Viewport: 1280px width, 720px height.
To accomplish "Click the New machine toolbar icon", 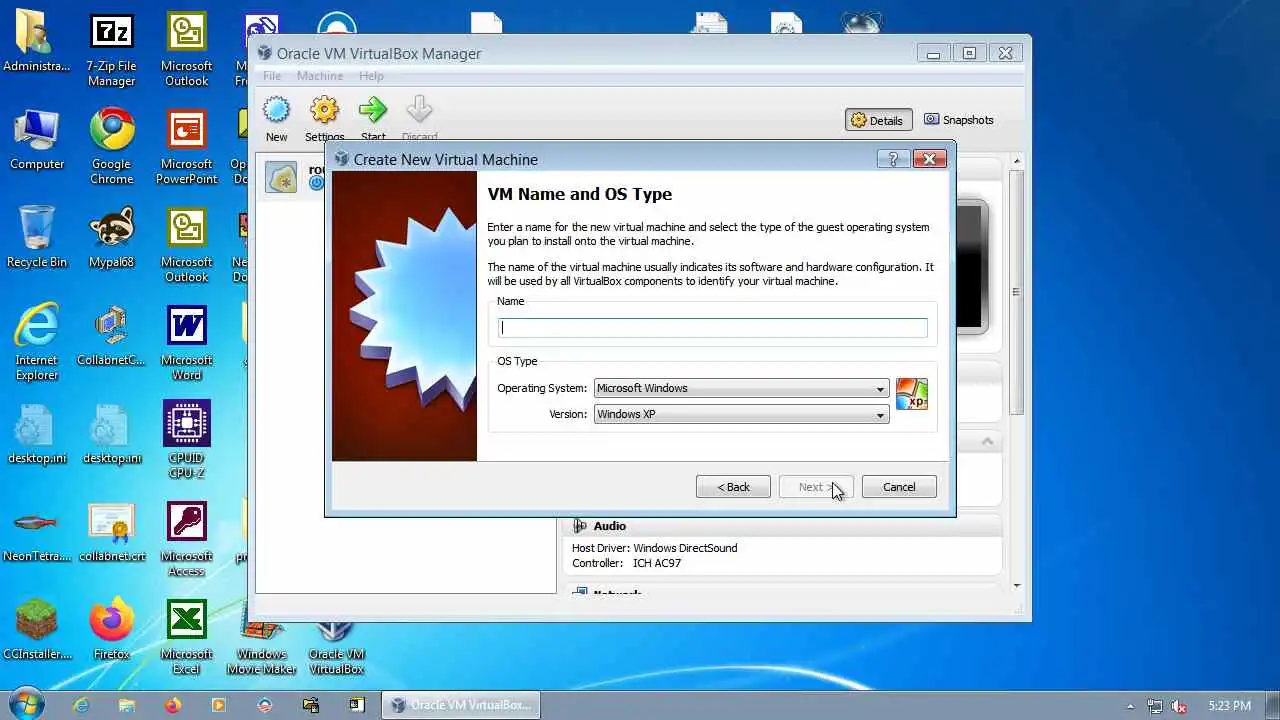I will [x=276, y=112].
